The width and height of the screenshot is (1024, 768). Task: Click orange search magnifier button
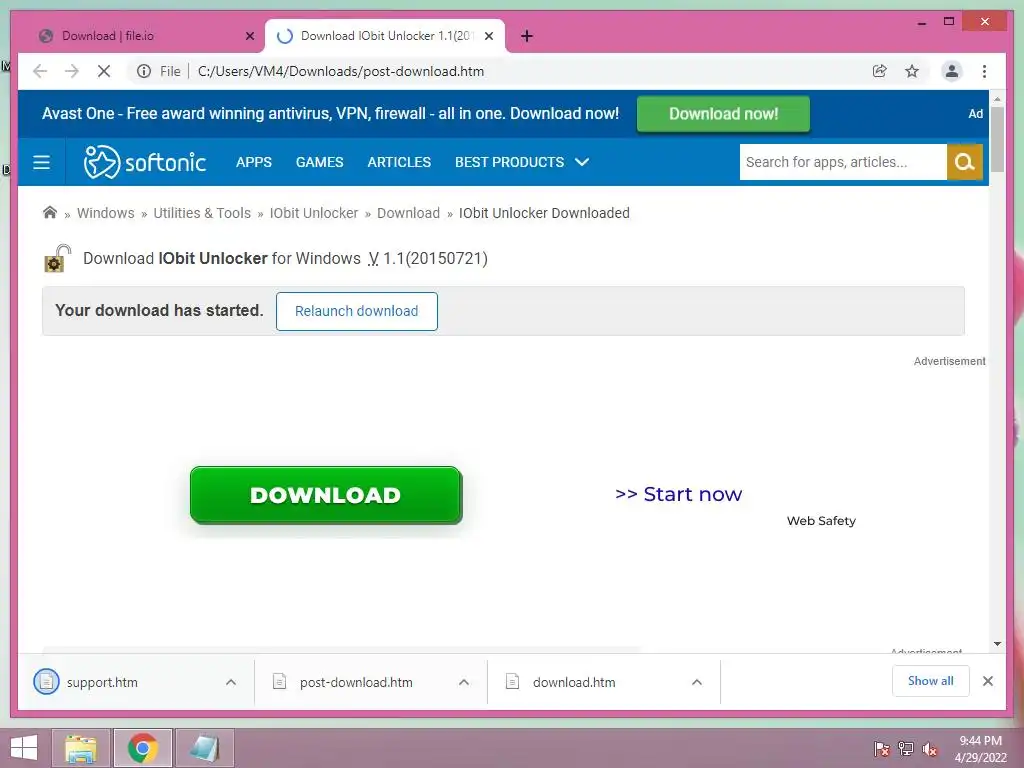click(965, 162)
